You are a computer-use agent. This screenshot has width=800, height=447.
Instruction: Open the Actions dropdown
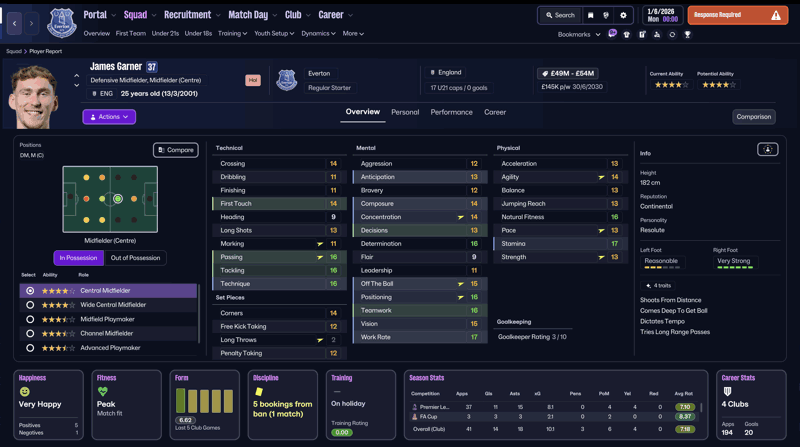pos(109,117)
